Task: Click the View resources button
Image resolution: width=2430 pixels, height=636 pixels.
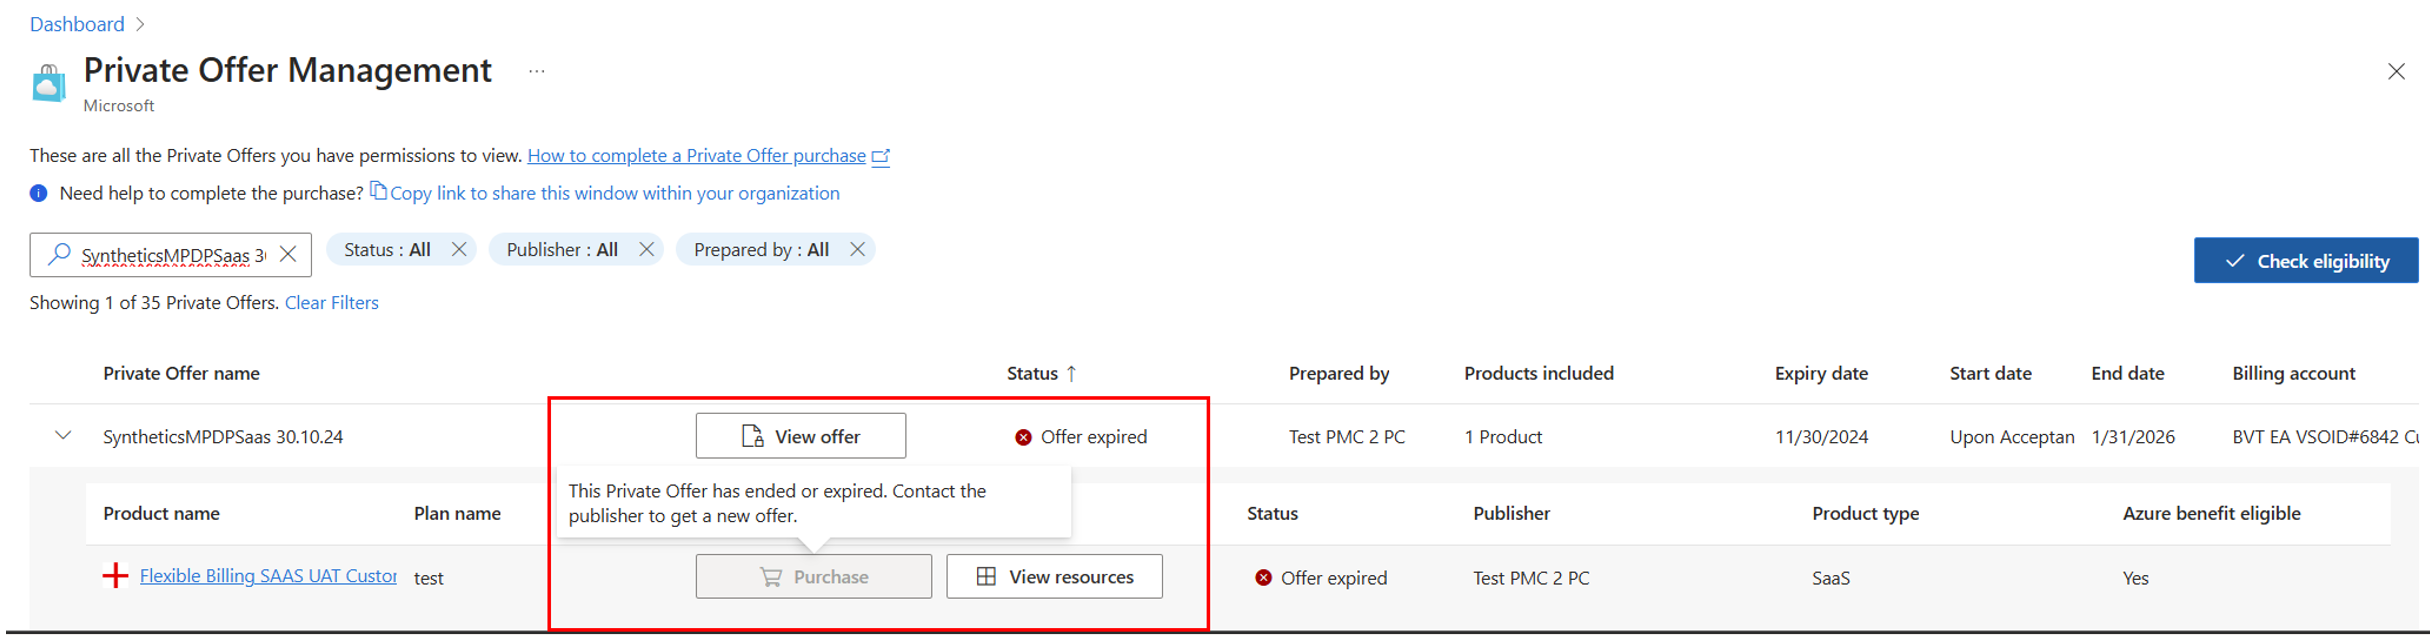Action: click(1054, 576)
